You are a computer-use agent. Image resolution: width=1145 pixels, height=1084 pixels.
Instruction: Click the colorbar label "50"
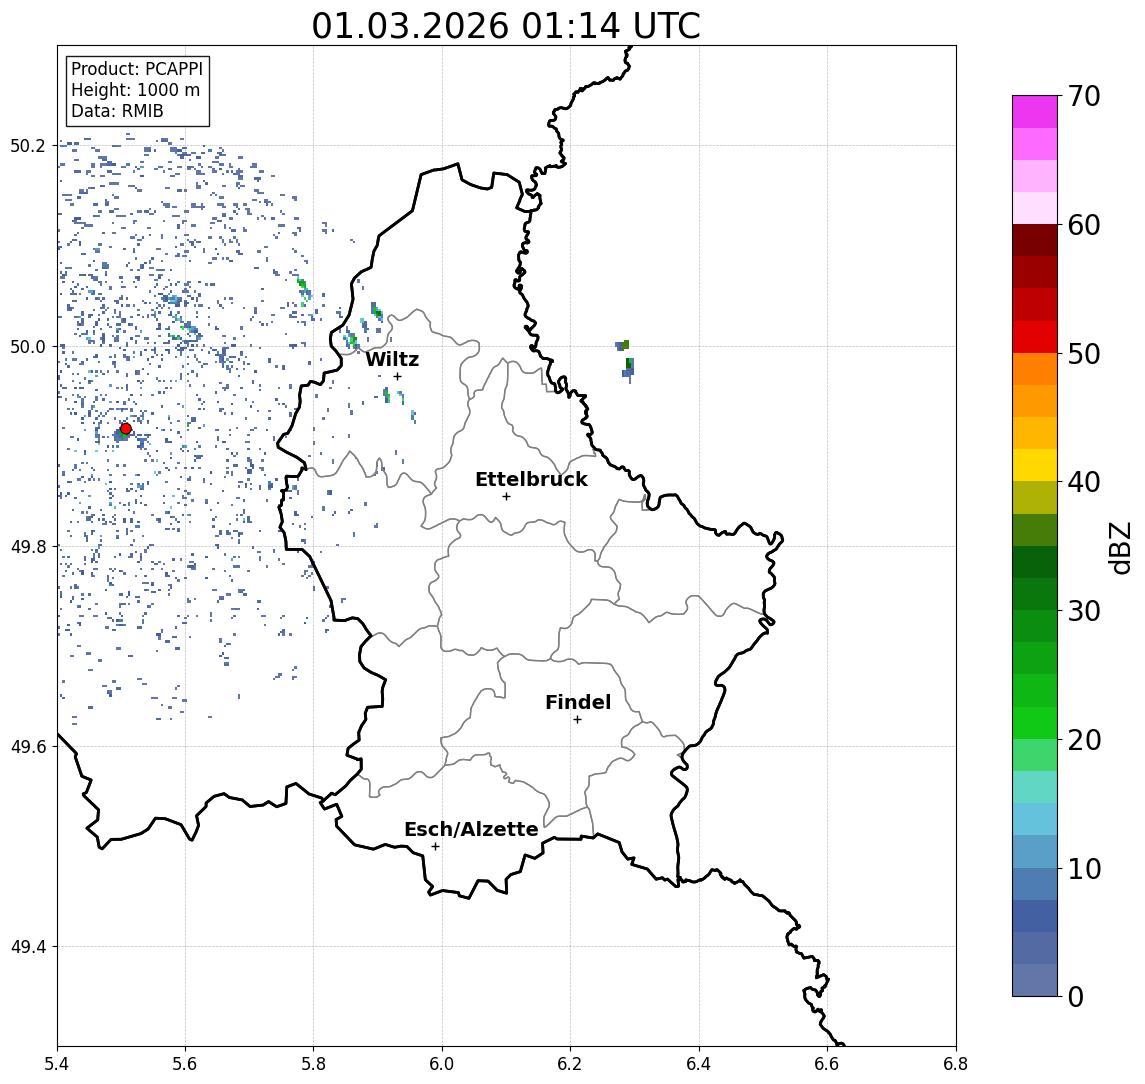point(1084,354)
